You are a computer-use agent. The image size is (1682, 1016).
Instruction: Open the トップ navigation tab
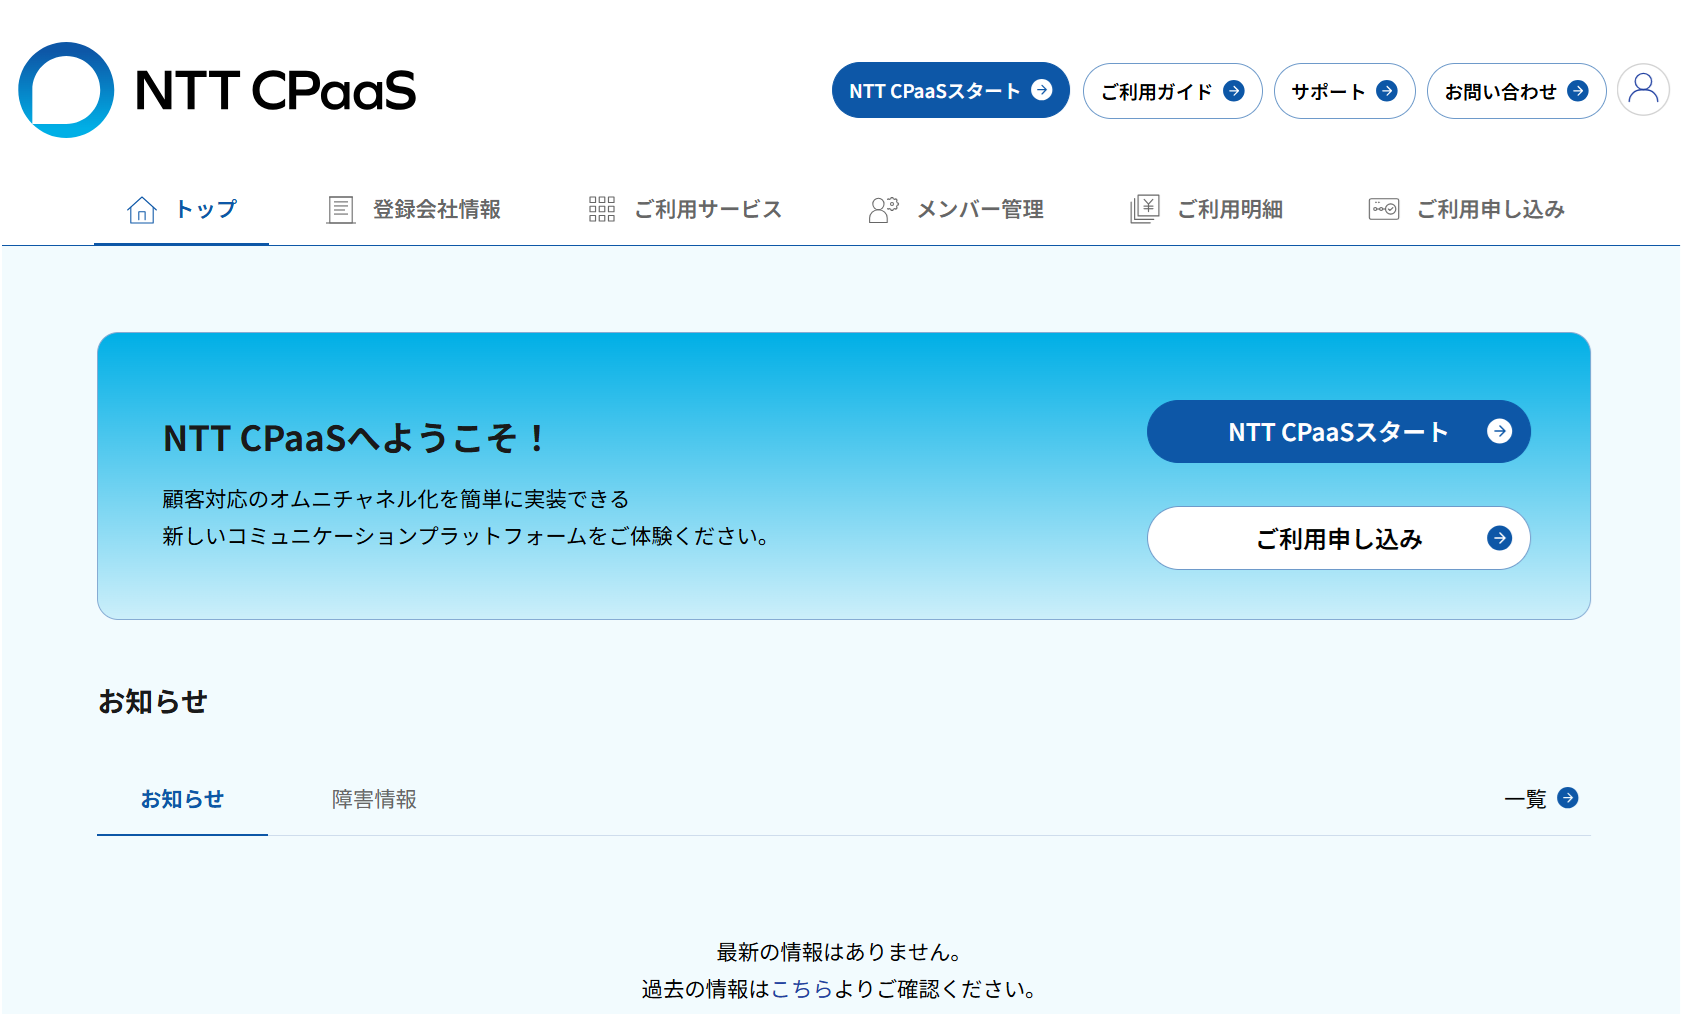click(x=181, y=209)
